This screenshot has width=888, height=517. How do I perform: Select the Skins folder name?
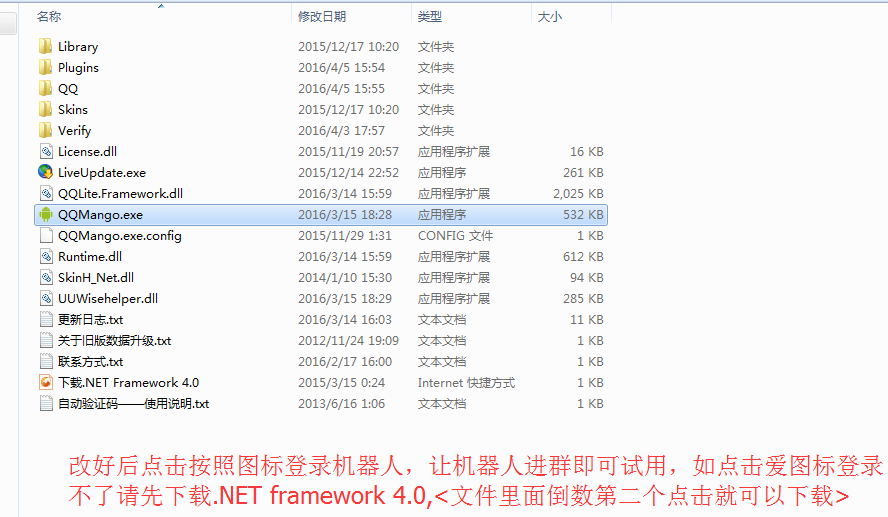(x=73, y=109)
